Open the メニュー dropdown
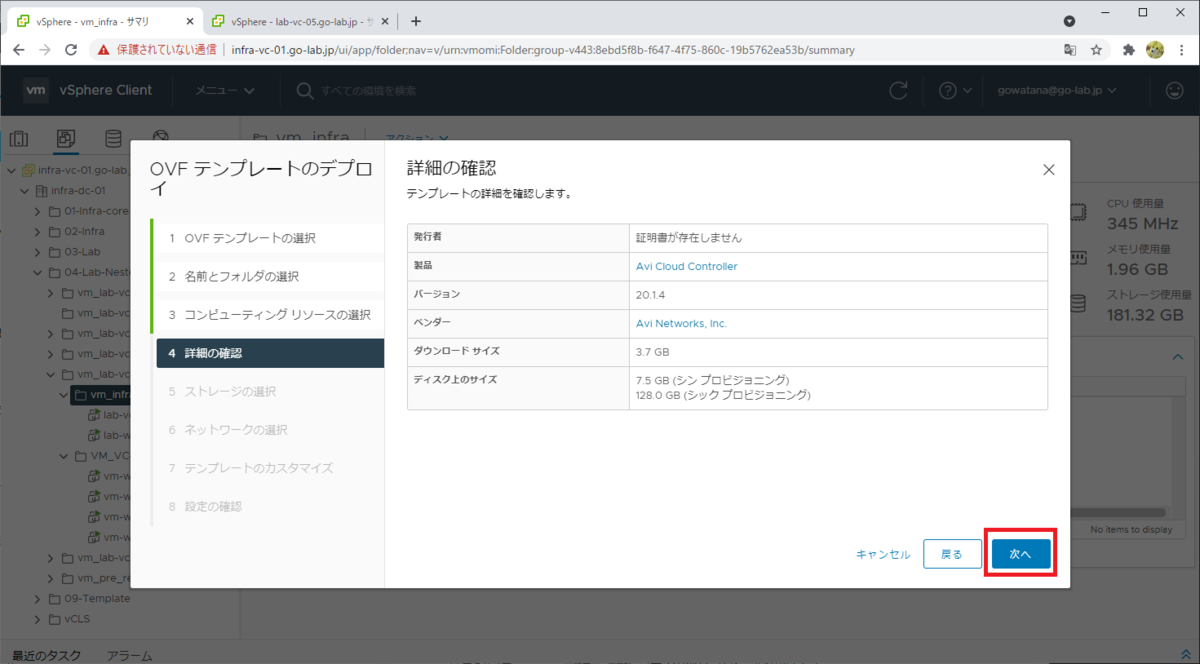This screenshot has height=664, width=1200. pos(222,89)
